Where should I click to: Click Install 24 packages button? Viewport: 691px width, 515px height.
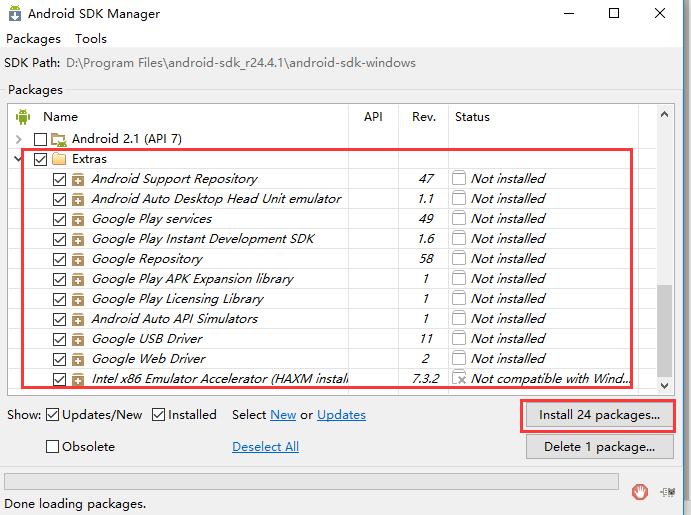coord(599,415)
